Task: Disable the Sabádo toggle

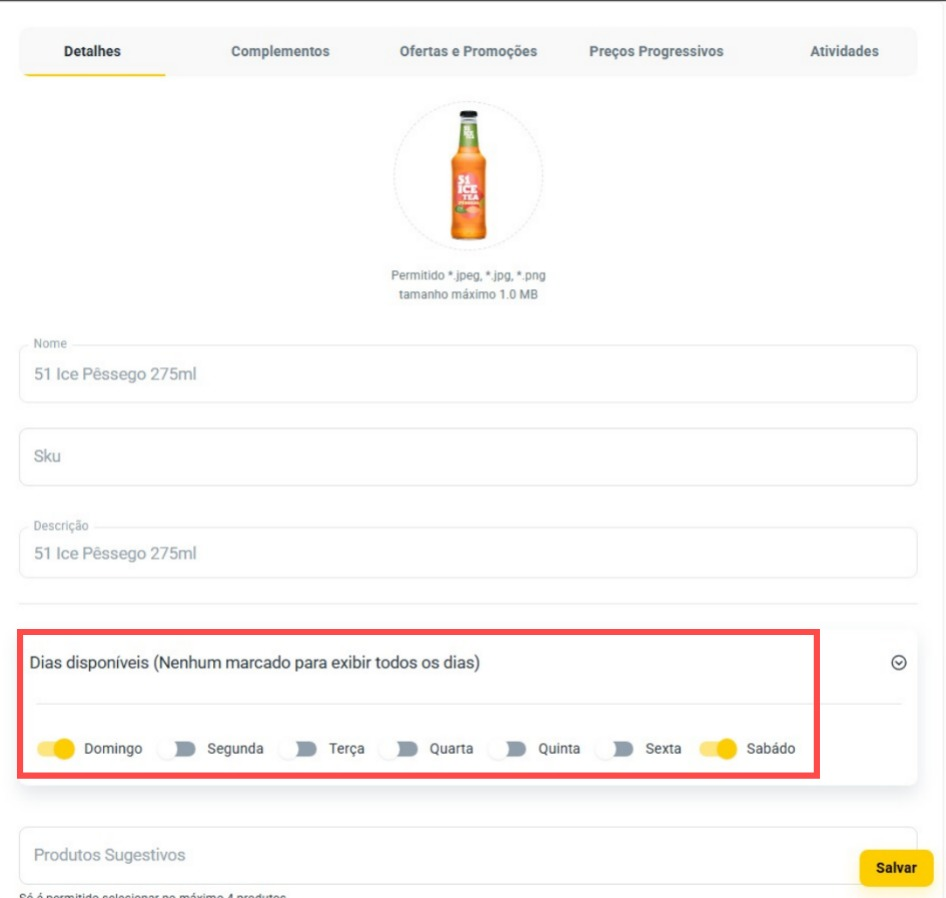Action: [x=718, y=748]
